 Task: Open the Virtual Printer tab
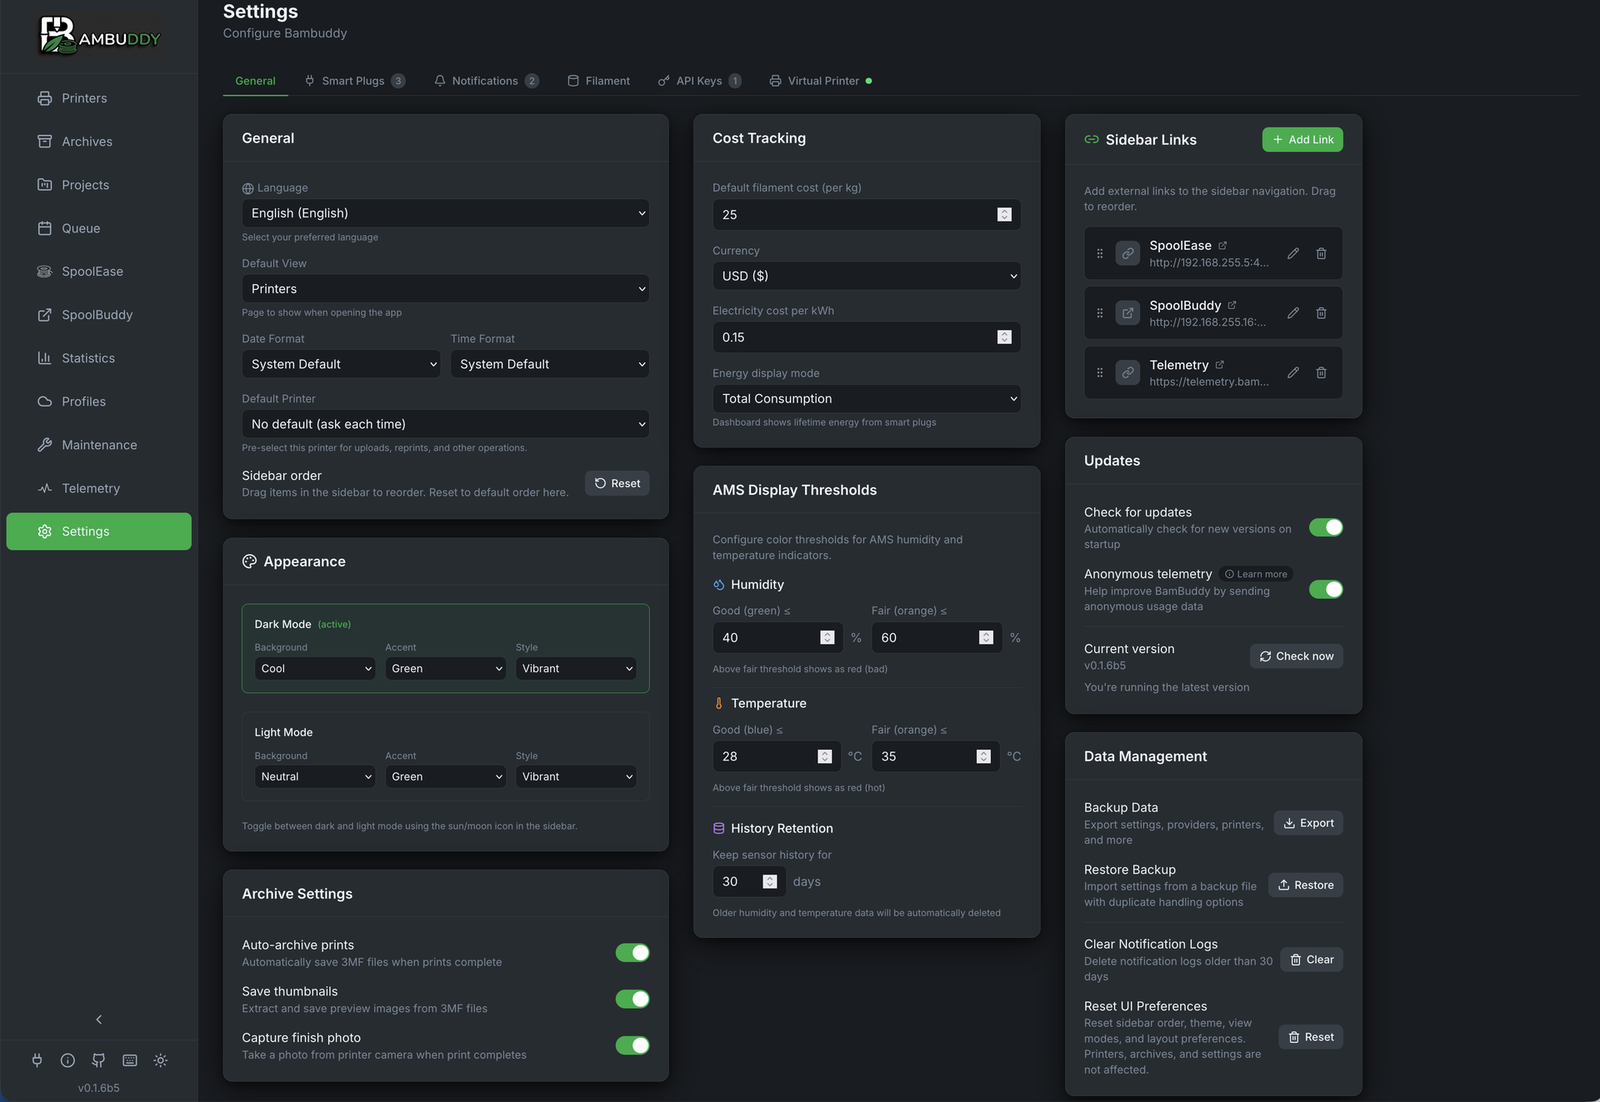pos(822,81)
